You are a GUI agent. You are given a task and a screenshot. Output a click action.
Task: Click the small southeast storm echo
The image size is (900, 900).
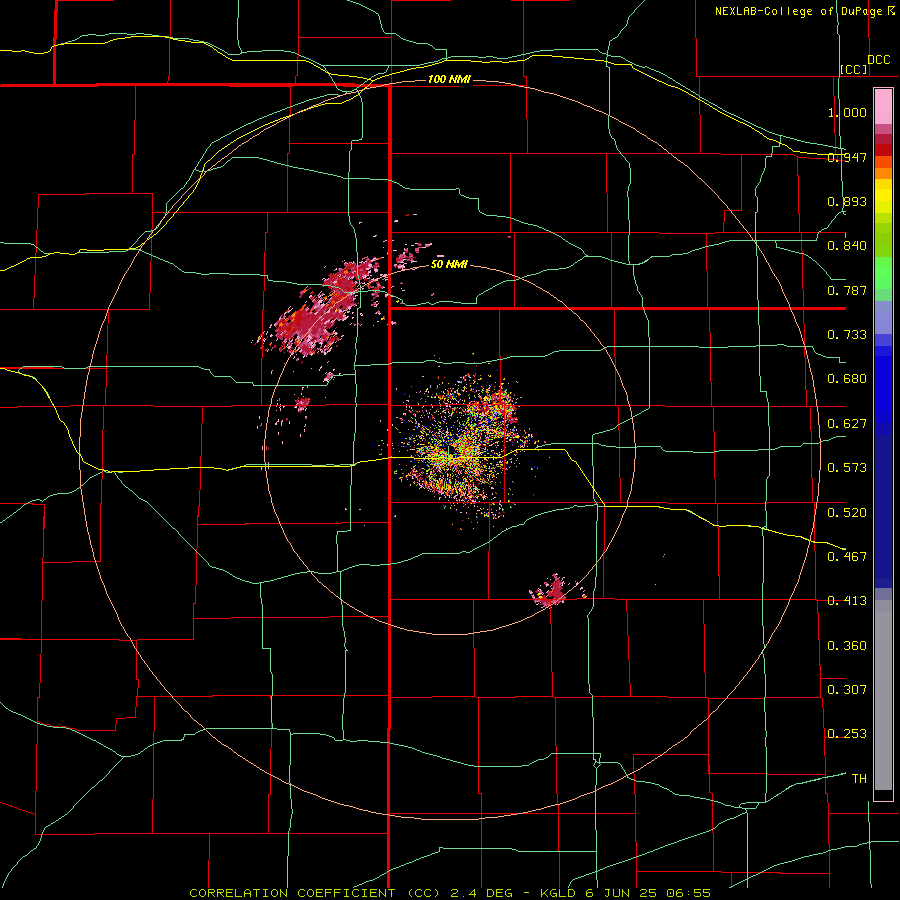coord(552,592)
